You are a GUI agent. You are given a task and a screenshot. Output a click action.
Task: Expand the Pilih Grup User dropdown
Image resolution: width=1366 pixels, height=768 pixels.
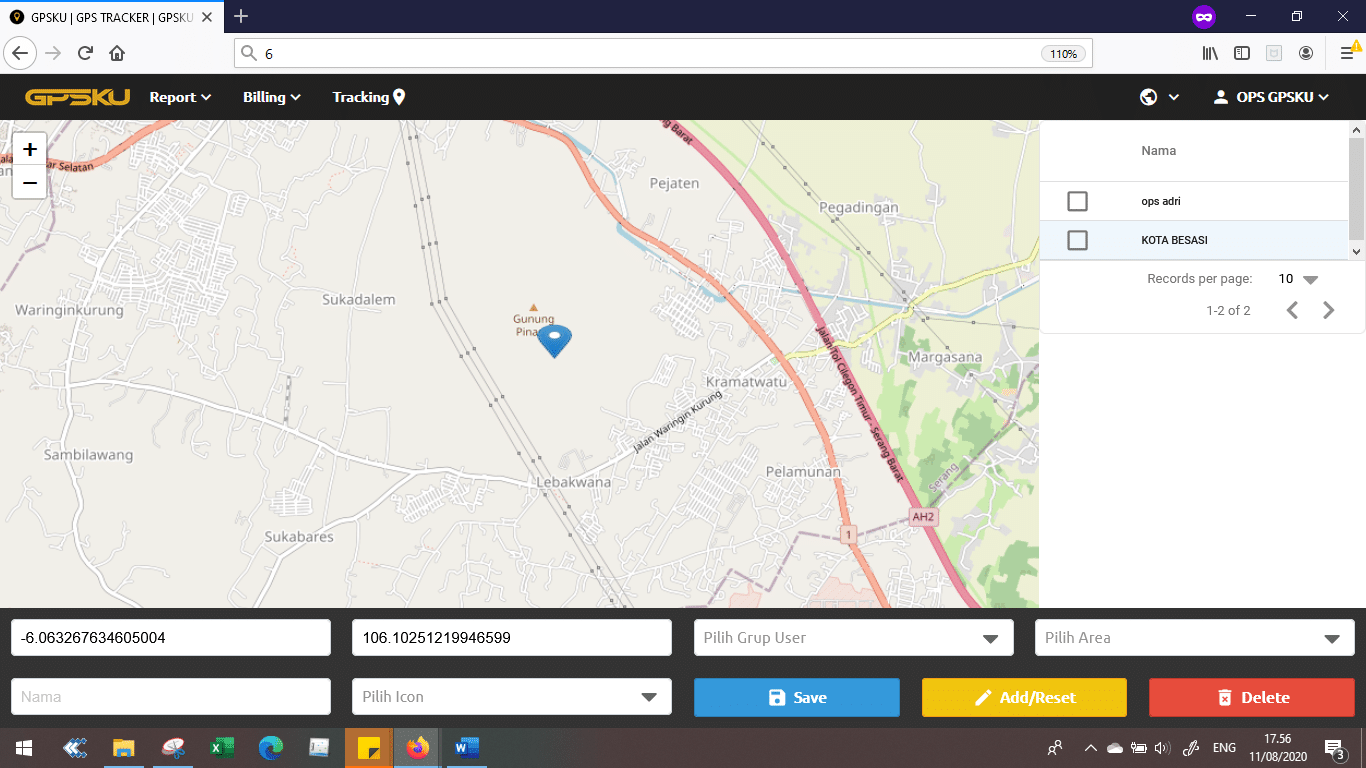point(853,638)
